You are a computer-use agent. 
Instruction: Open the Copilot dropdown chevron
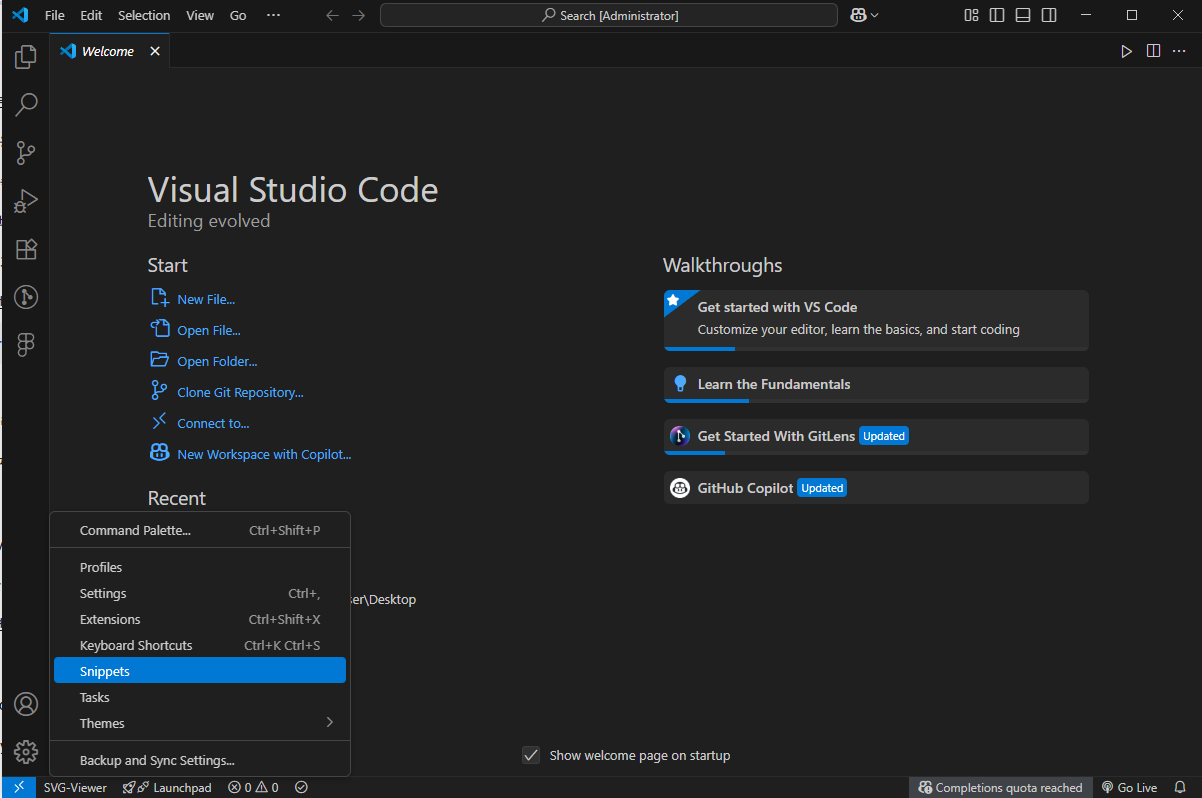pyautogui.click(x=875, y=15)
